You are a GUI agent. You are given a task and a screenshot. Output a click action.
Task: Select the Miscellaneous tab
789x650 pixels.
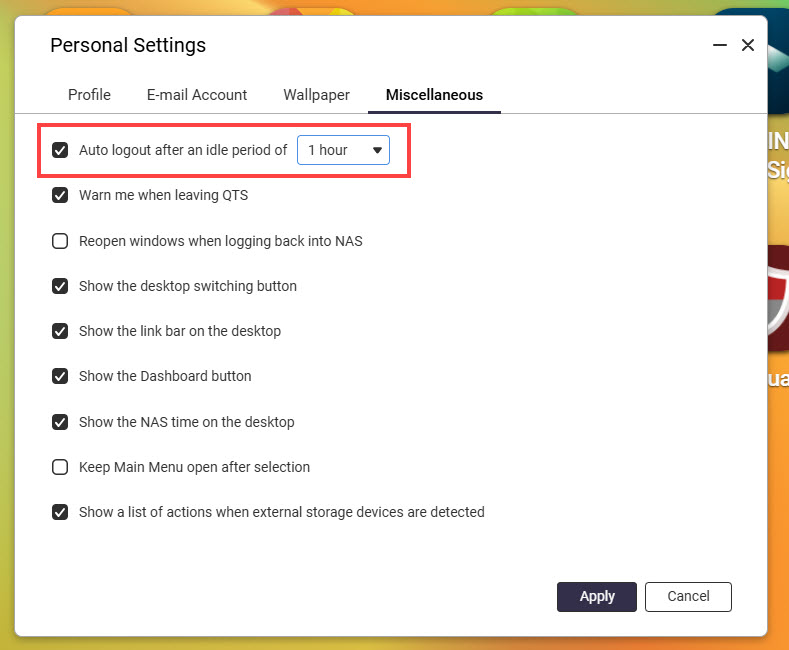pos(434,95)
